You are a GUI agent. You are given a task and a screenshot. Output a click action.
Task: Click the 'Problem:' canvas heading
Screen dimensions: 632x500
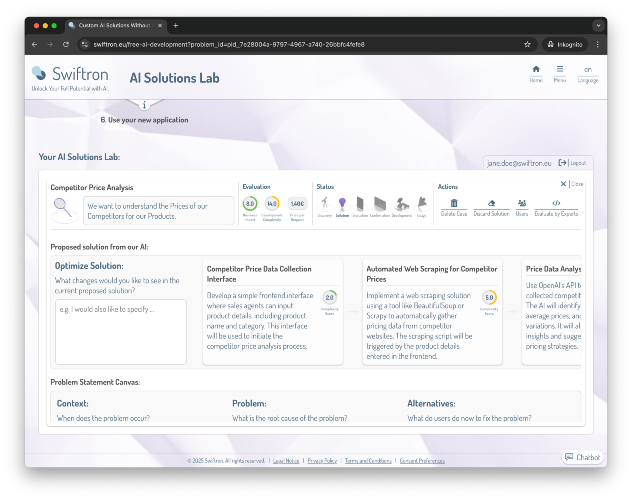[x=249, y=403]
